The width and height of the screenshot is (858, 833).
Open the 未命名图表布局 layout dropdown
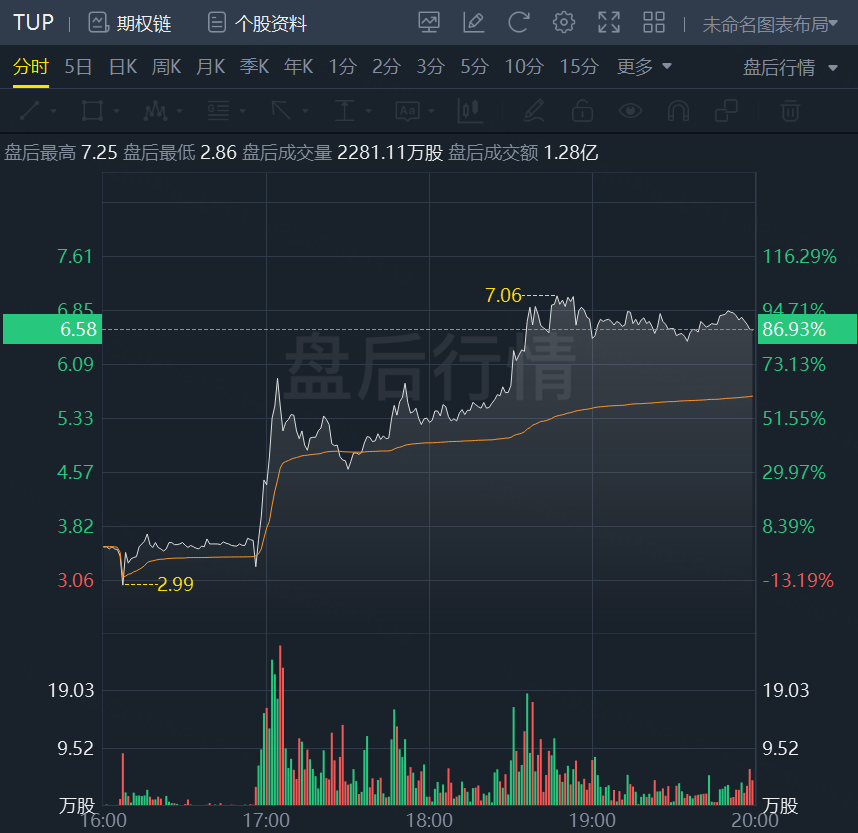[x=770, y=24]
